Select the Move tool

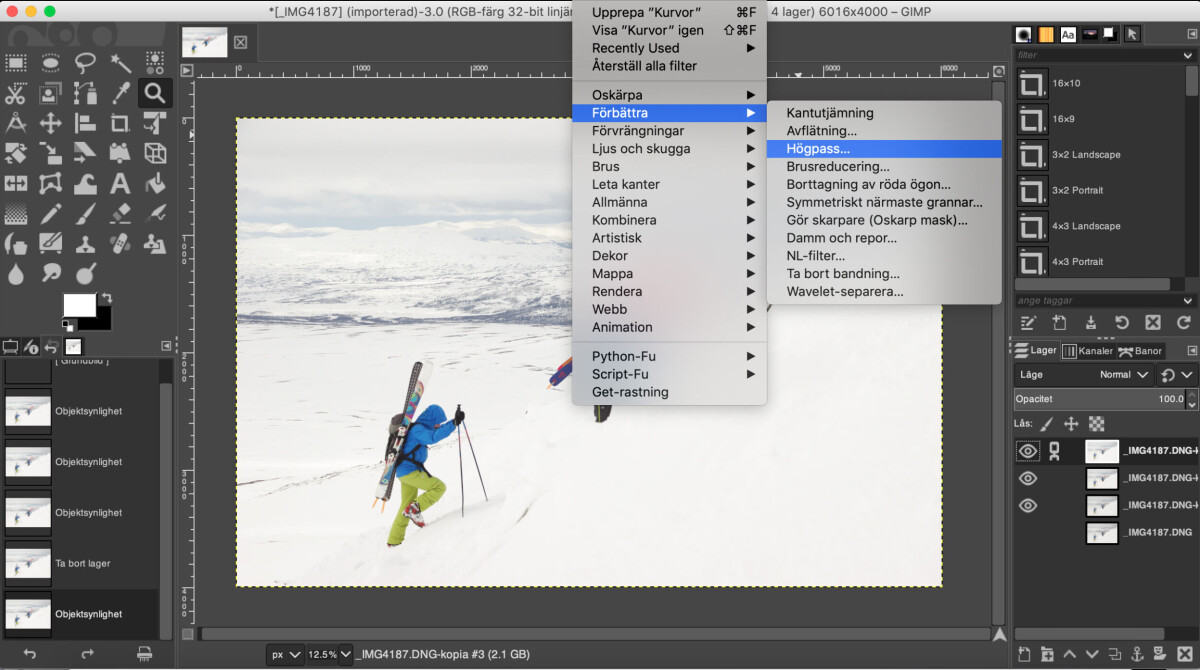51,124
